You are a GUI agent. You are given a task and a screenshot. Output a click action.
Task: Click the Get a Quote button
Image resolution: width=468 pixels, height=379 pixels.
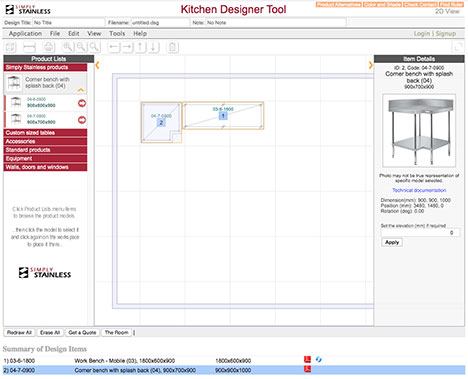(82, 332)
